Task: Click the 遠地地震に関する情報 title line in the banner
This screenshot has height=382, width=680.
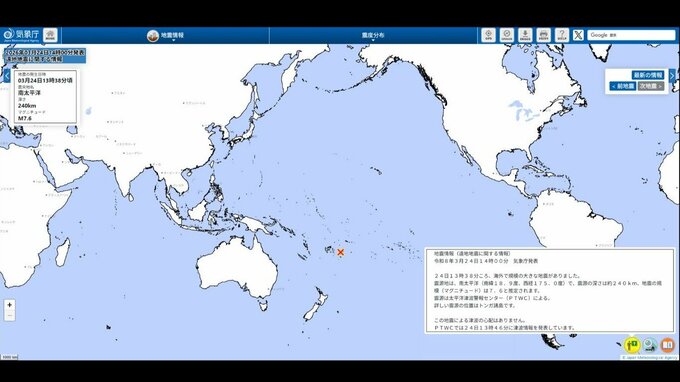Action: [x=33, y=59]
